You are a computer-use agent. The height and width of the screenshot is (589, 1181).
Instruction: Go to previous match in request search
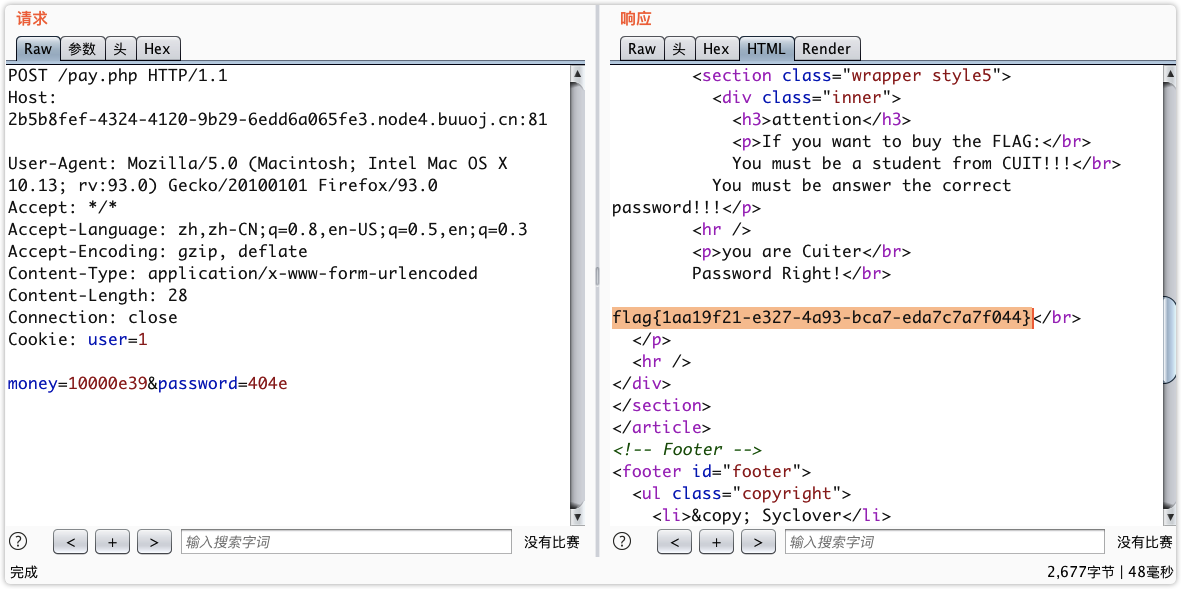point(70,542)
